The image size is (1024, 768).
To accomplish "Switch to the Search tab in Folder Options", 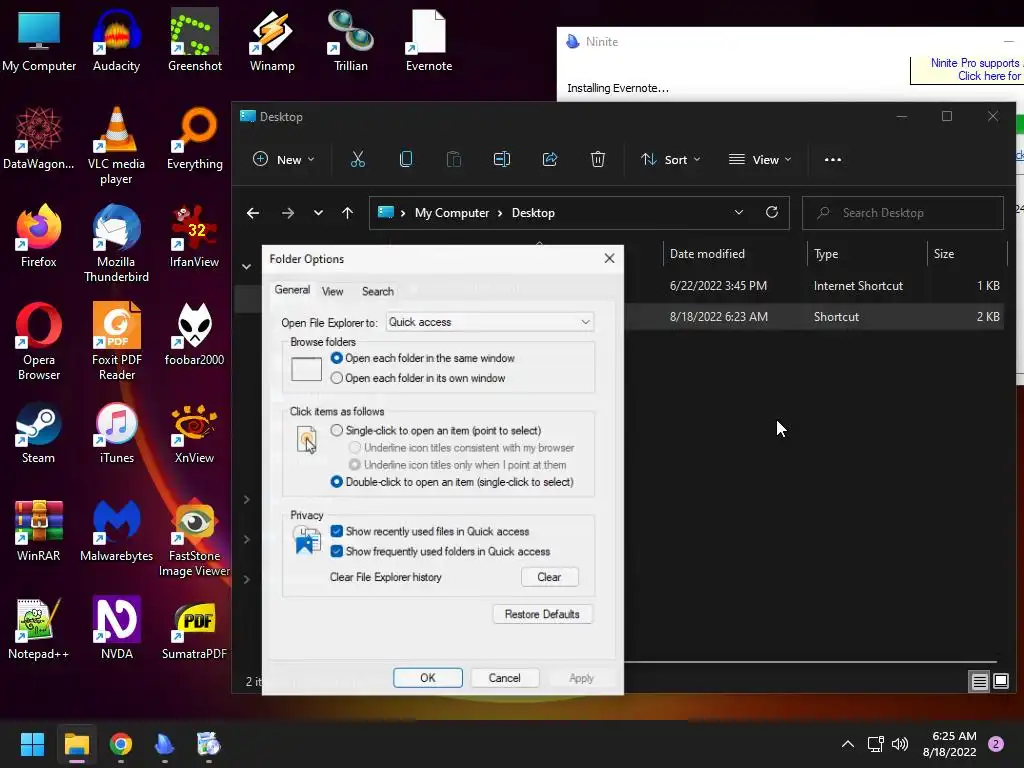I will 377,291.
